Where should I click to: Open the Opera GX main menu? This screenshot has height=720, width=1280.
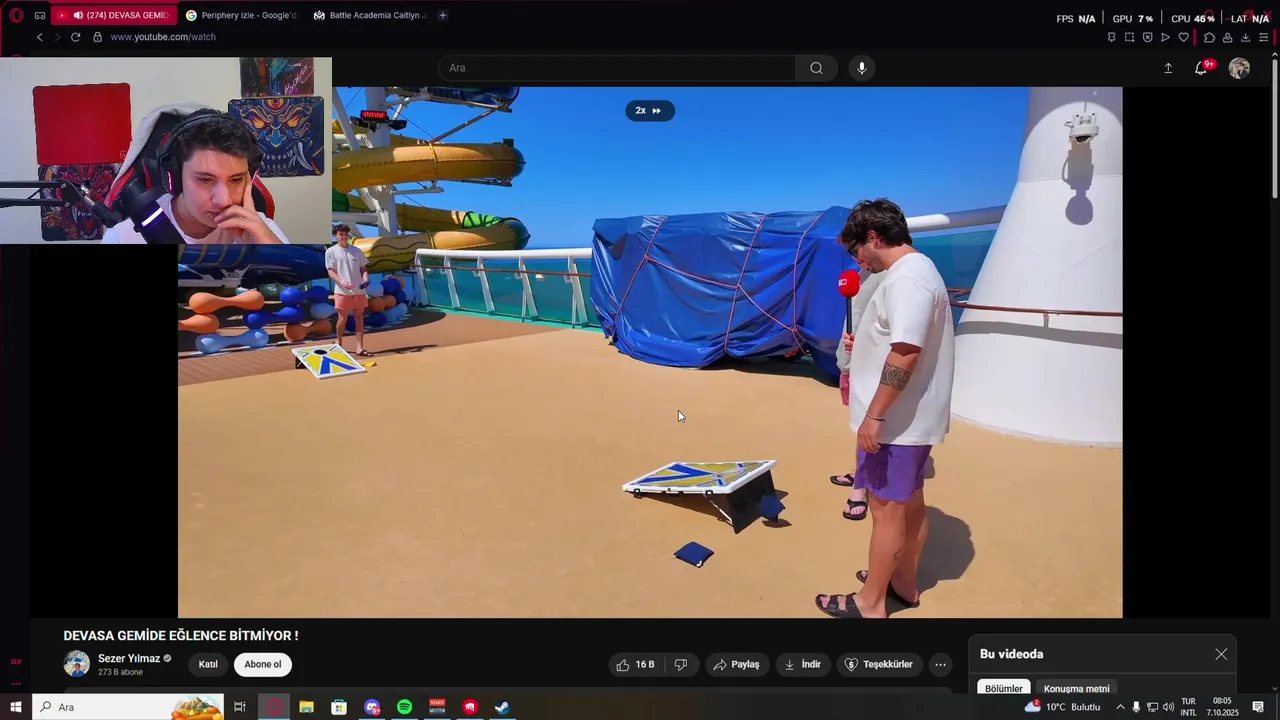16,15
